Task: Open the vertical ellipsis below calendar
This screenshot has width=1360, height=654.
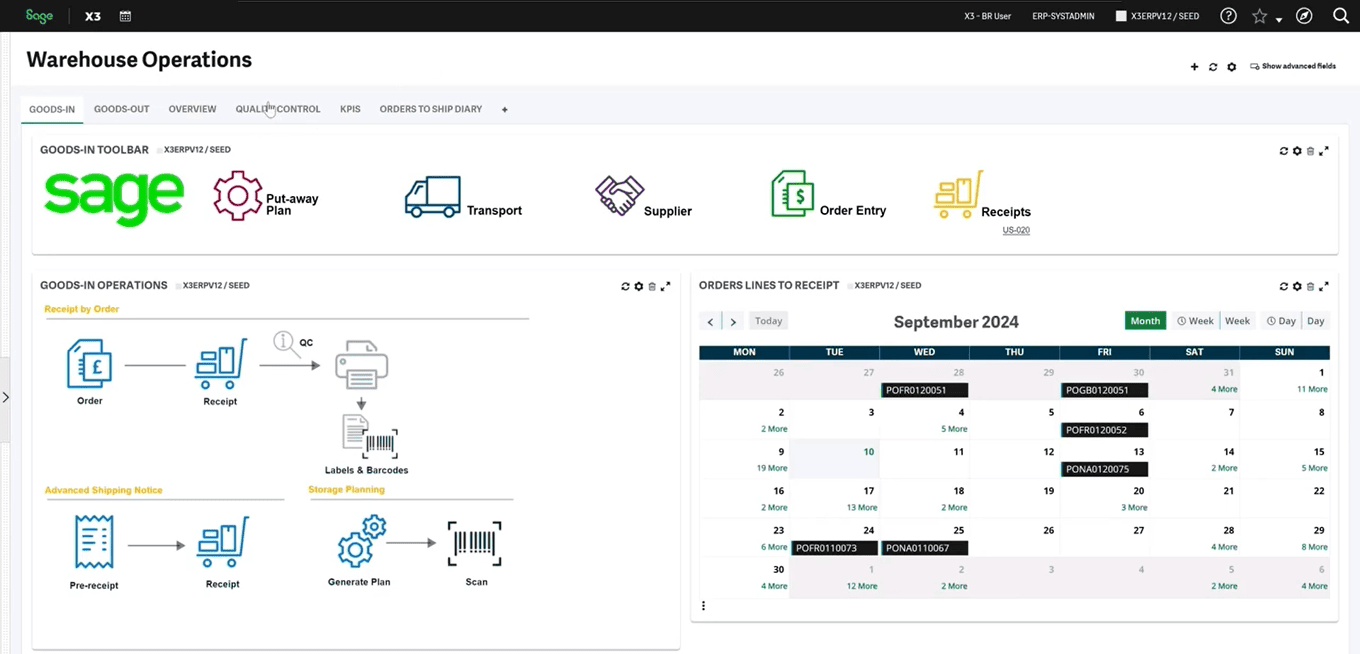Action: (x=703, y=606)
